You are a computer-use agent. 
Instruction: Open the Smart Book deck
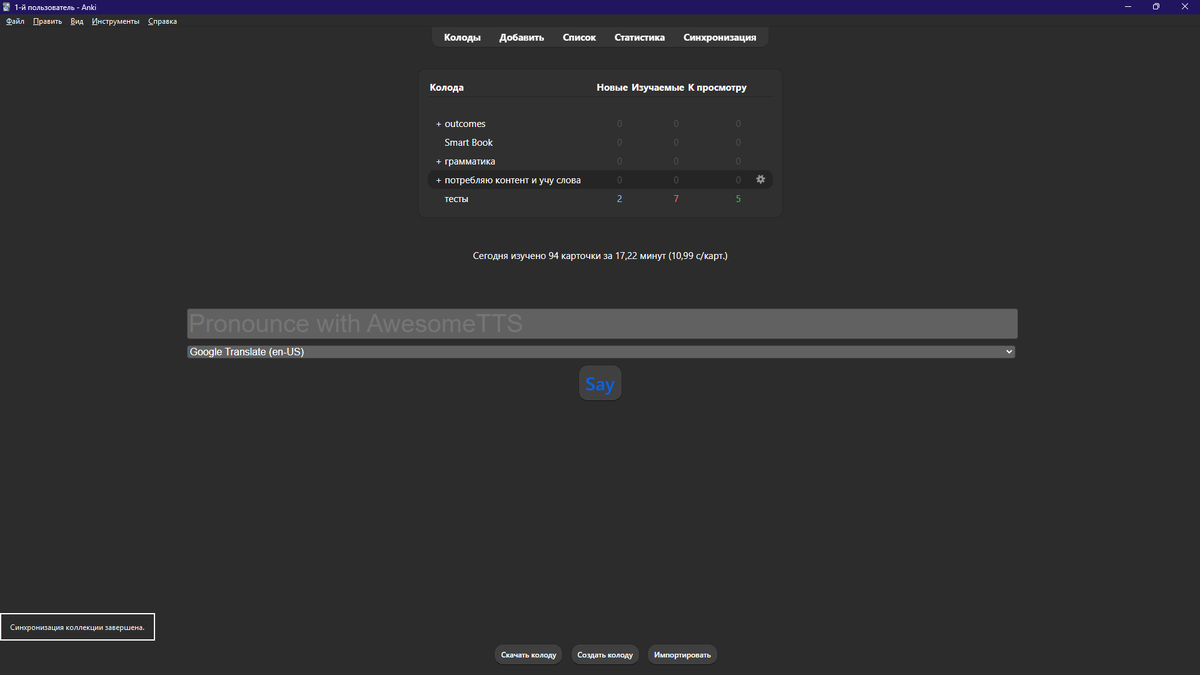point(469,143)
